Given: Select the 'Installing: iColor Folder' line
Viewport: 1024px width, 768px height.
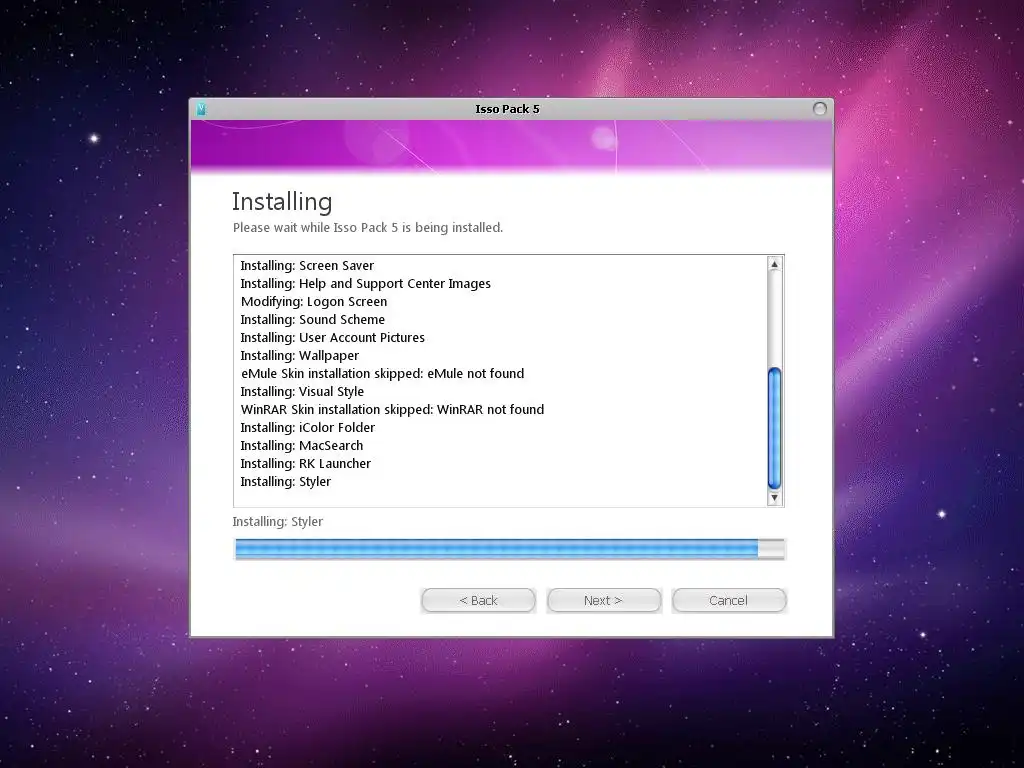Looking at the screenshot, I should [308, 428].
